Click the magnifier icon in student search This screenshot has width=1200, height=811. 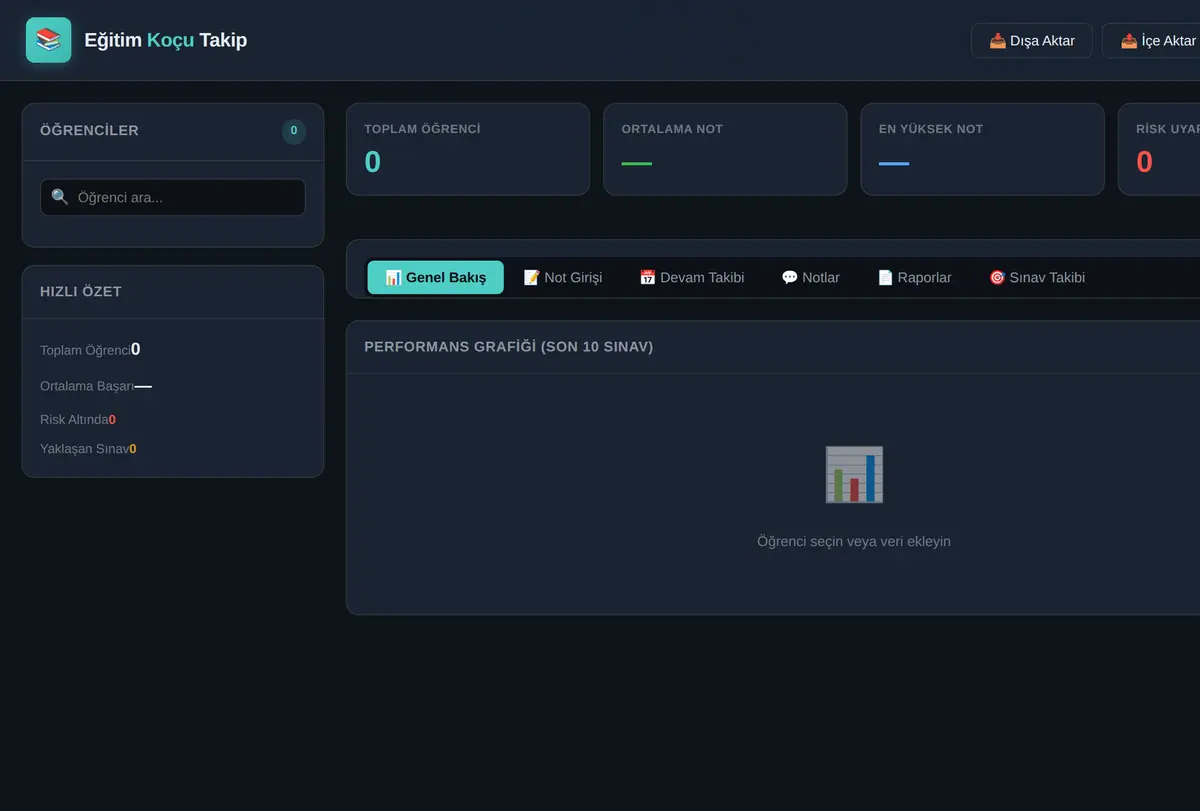60,197
